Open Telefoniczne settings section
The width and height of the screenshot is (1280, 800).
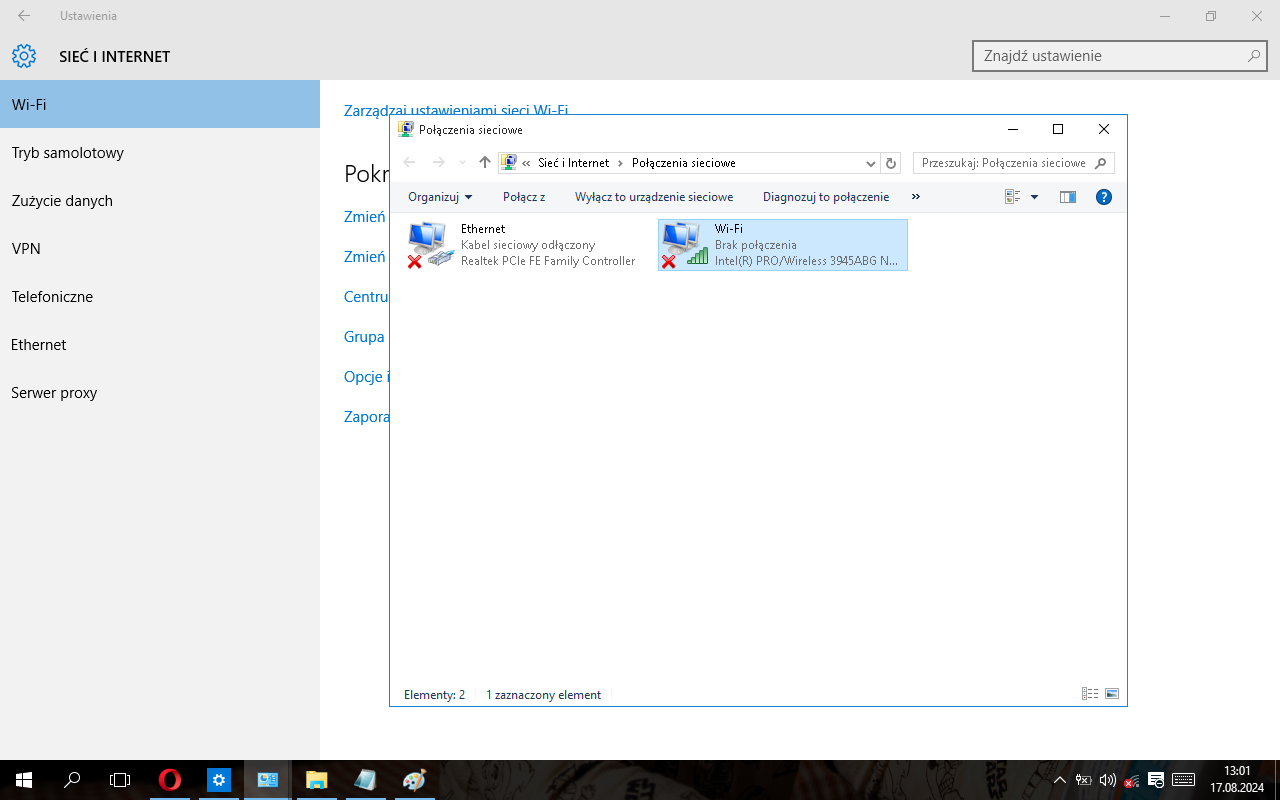[160, 296]
